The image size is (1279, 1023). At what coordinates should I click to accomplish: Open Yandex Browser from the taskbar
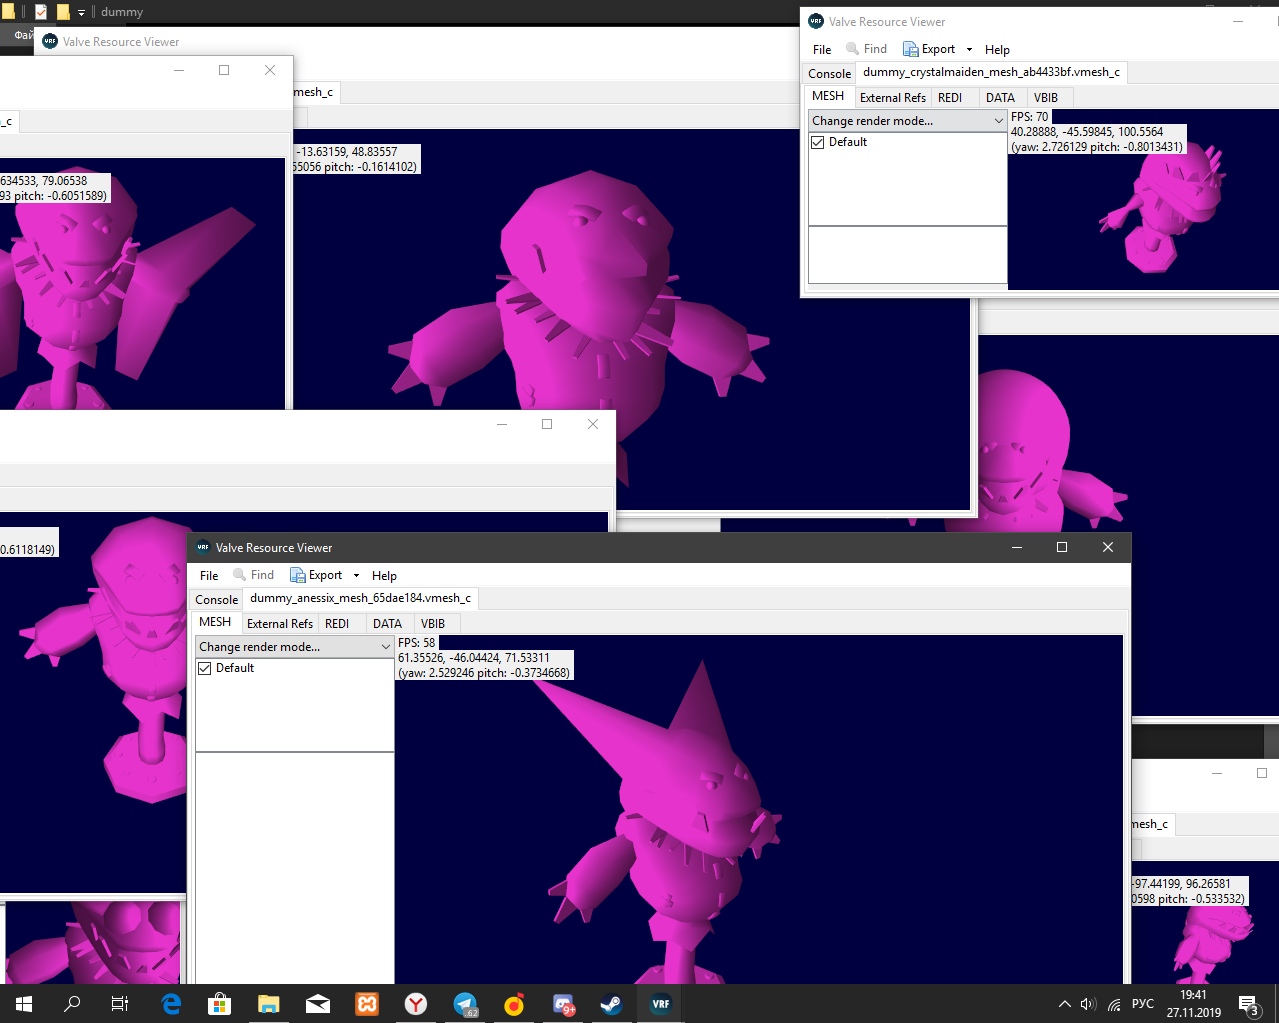tap(416, 1004)
